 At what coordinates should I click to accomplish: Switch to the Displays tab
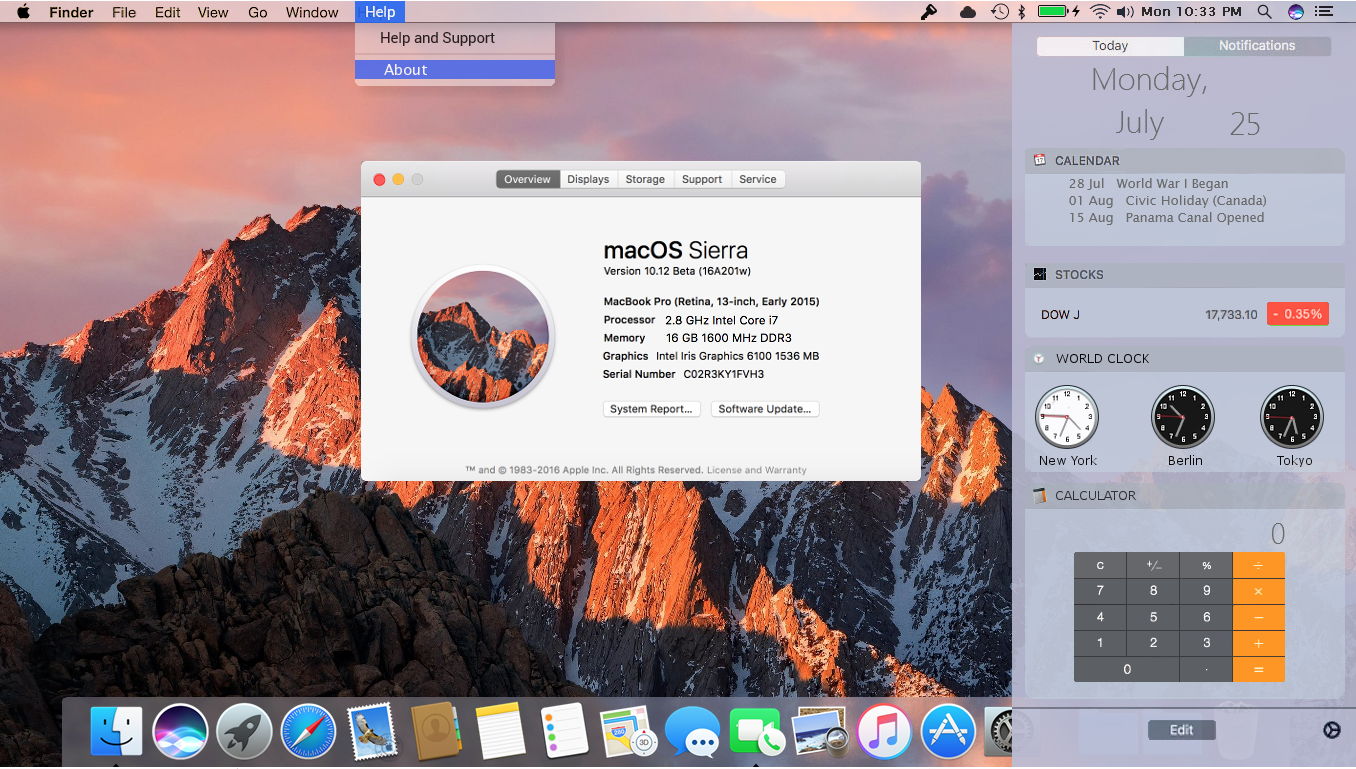pyautogui.click(x=588, y=179)
